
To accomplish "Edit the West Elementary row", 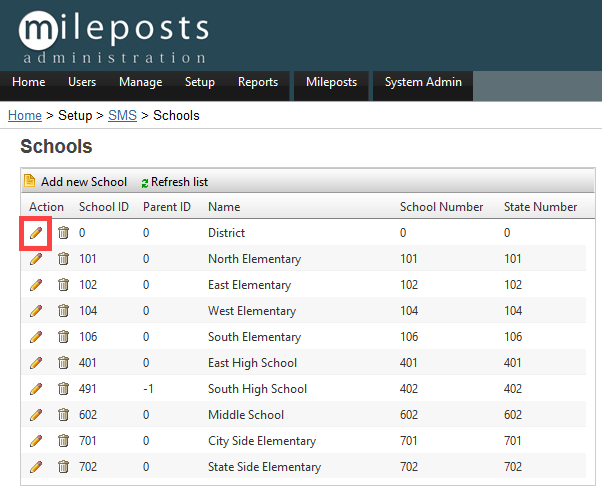I will click(36, 311).
